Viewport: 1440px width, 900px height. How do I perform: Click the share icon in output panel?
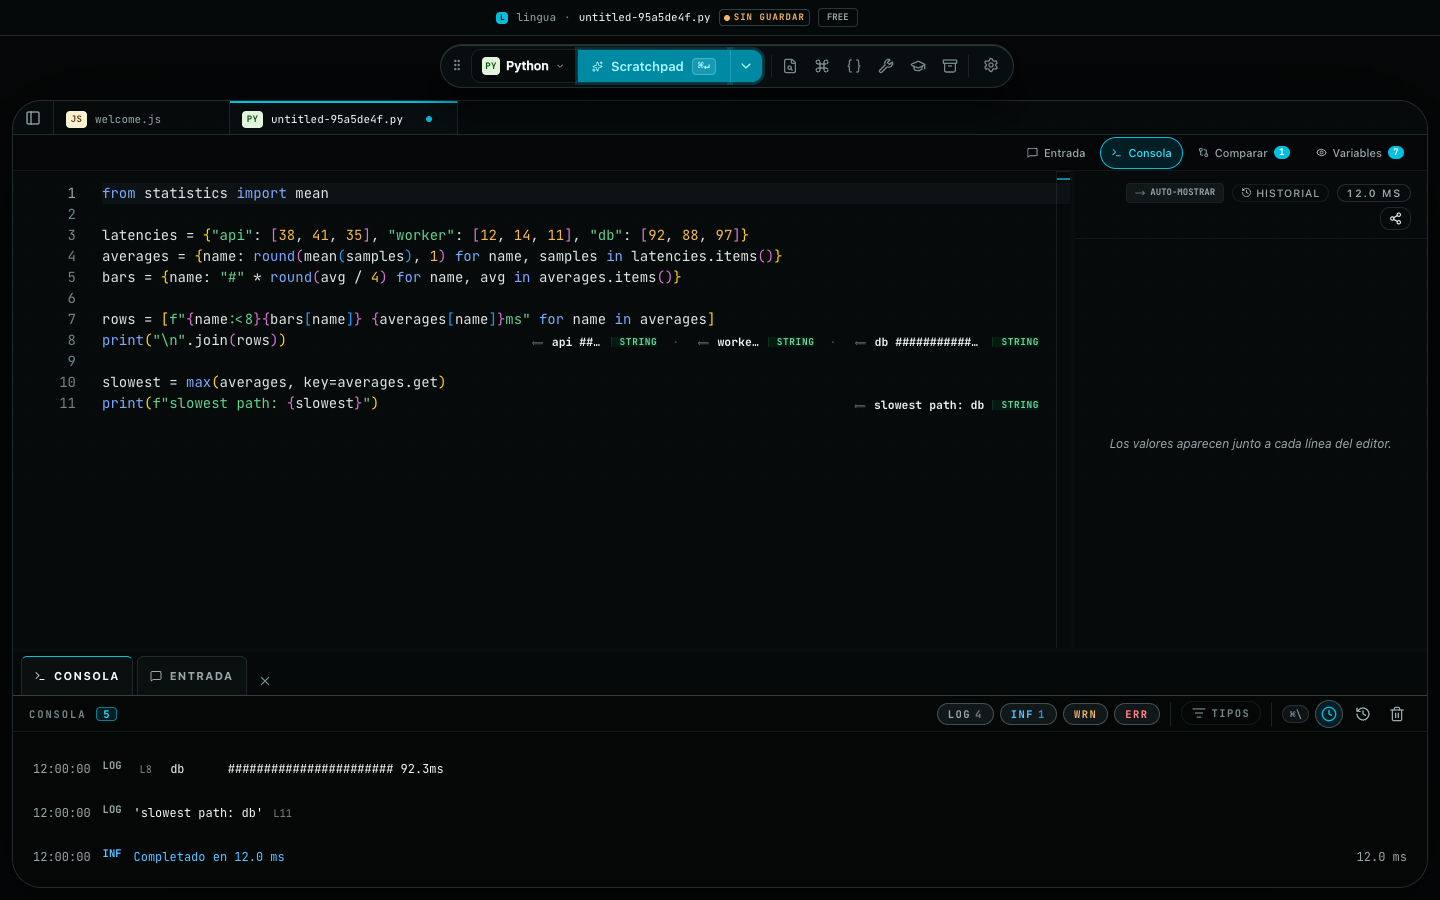[x=1395, y=218]
